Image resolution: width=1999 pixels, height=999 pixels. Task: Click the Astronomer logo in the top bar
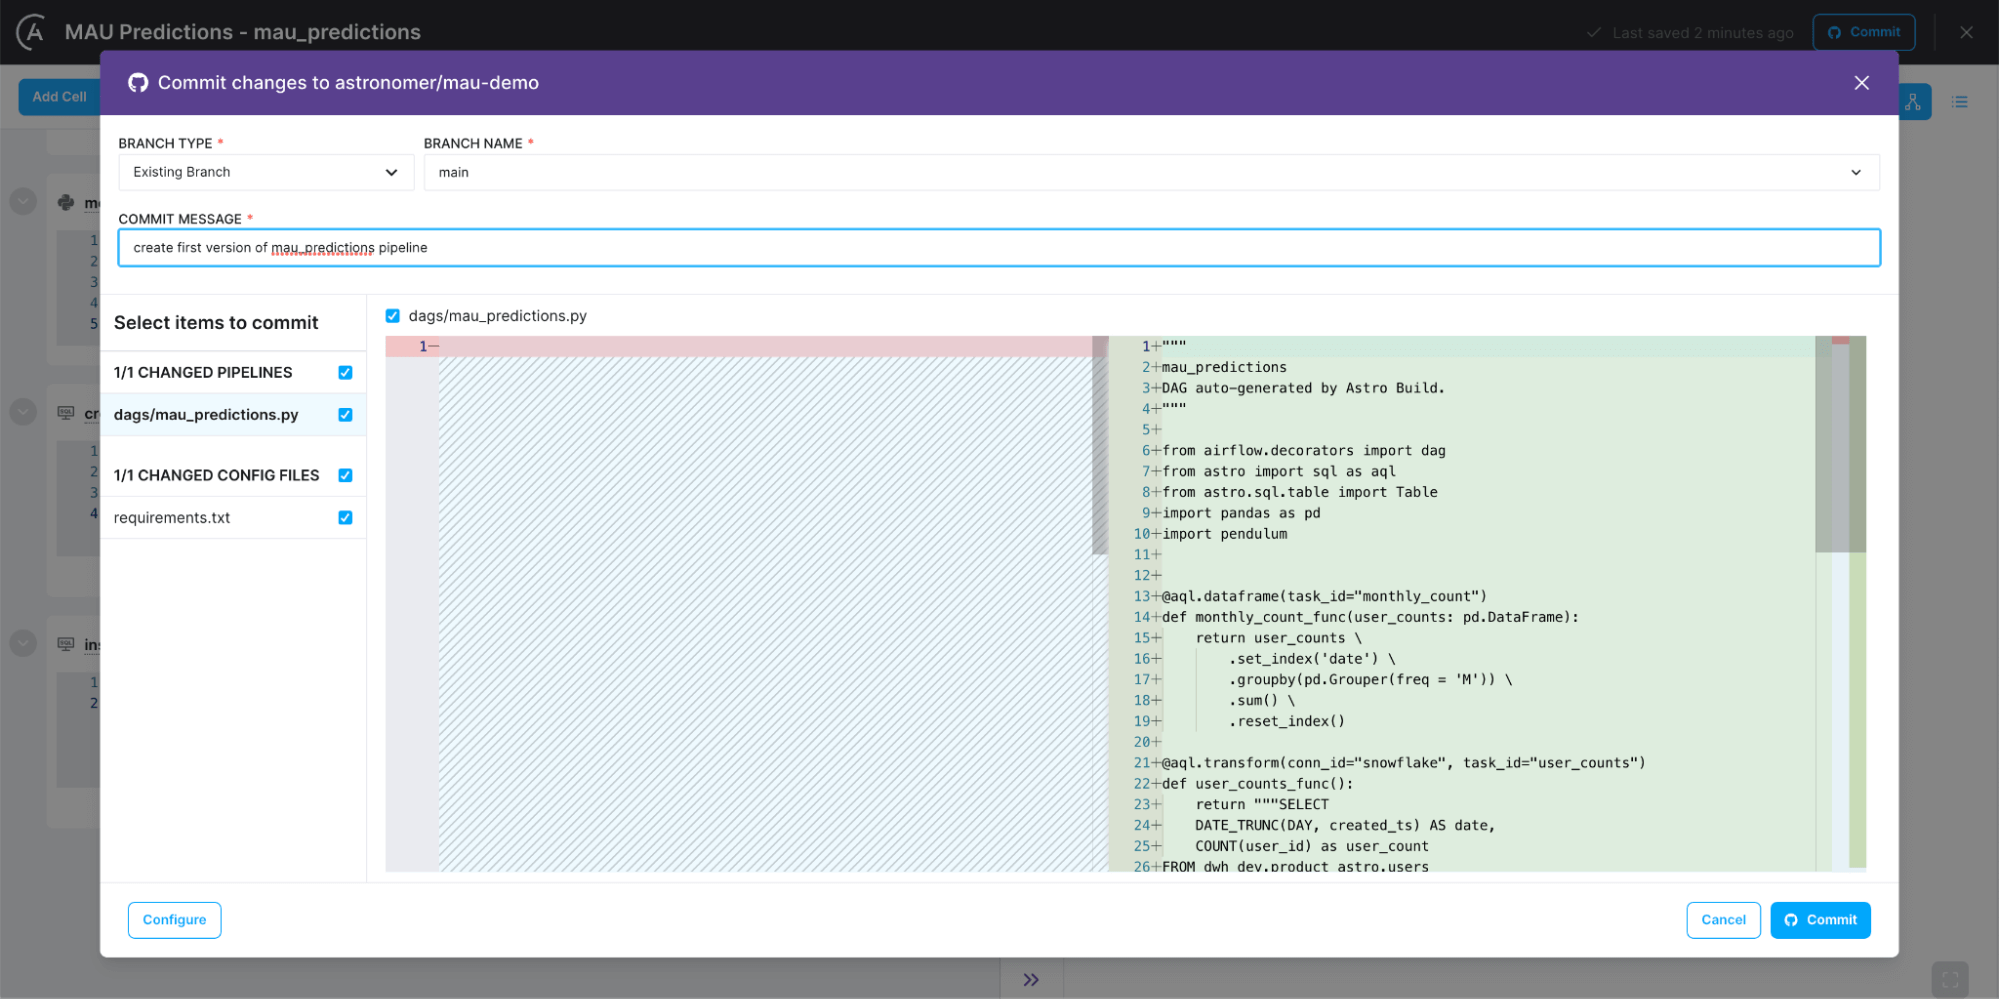click(29, 31)
